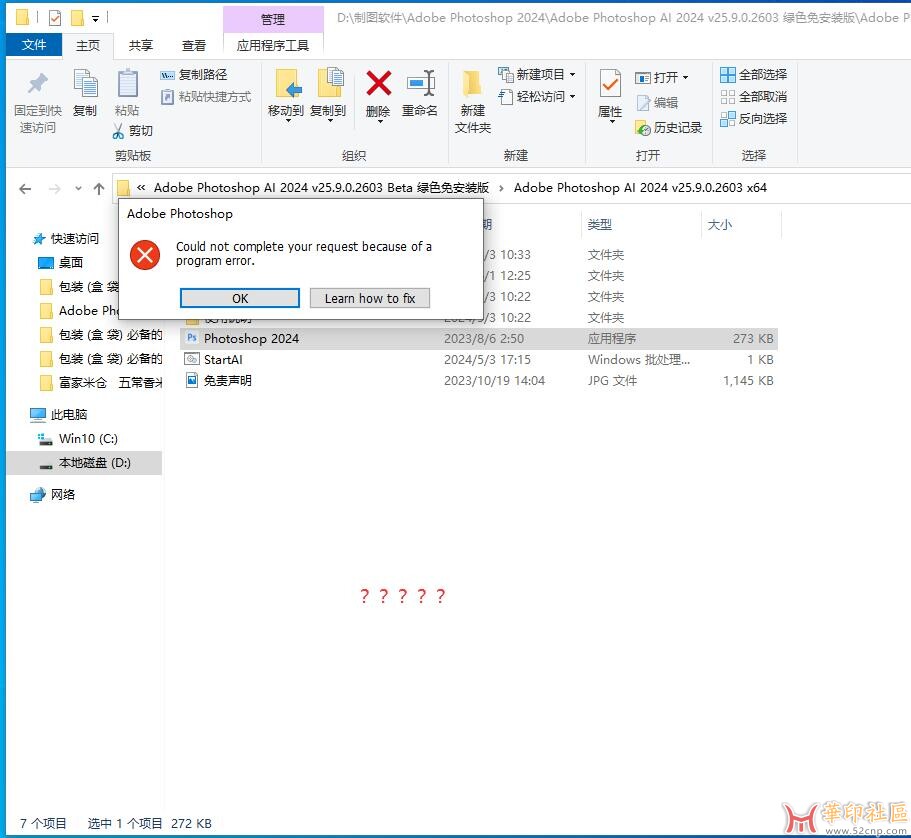Click the Copy icon in the ribbon
The width and height of the screenshot is (911, 838).
point(85,83)
